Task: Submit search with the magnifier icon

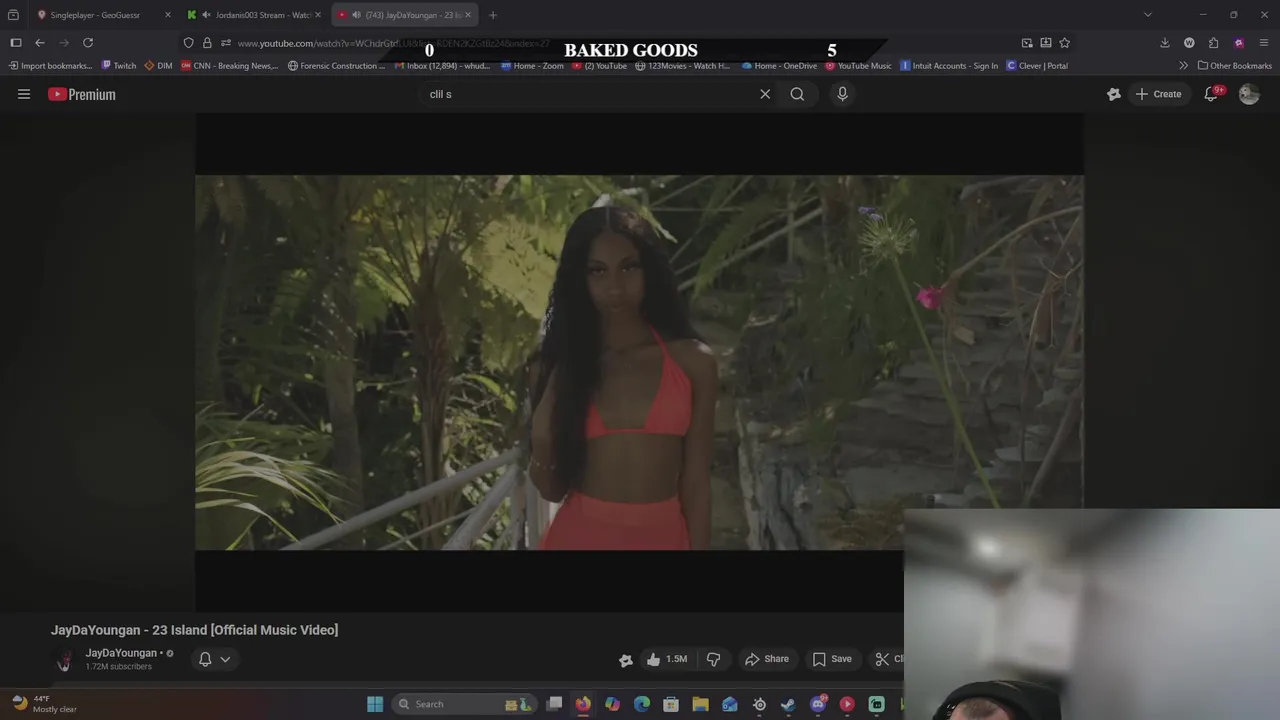Action: pyautogui.click(x=797, y=94)
